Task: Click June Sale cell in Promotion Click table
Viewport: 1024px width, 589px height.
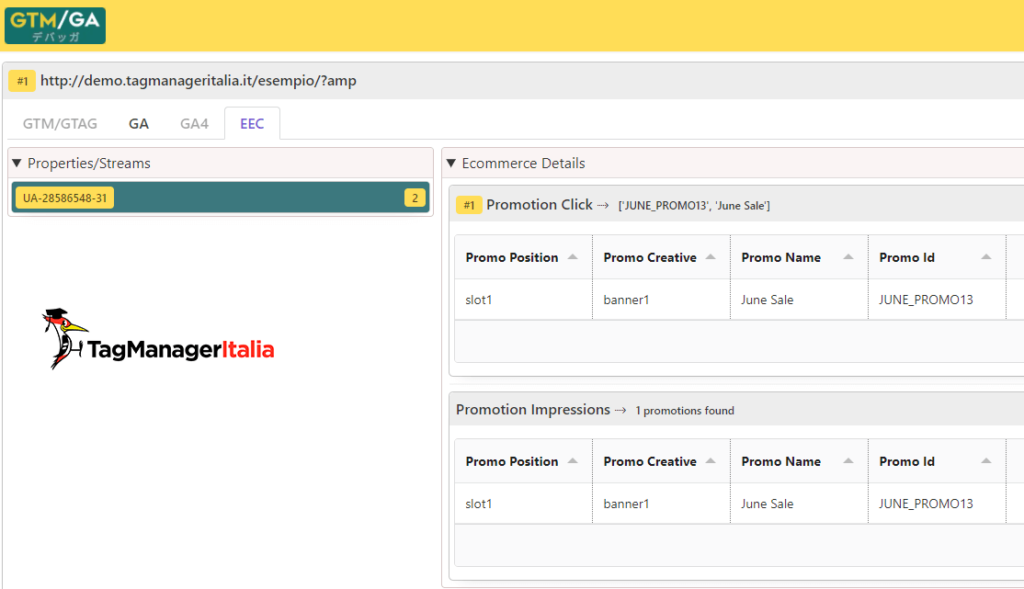Action: coord(799,300)
